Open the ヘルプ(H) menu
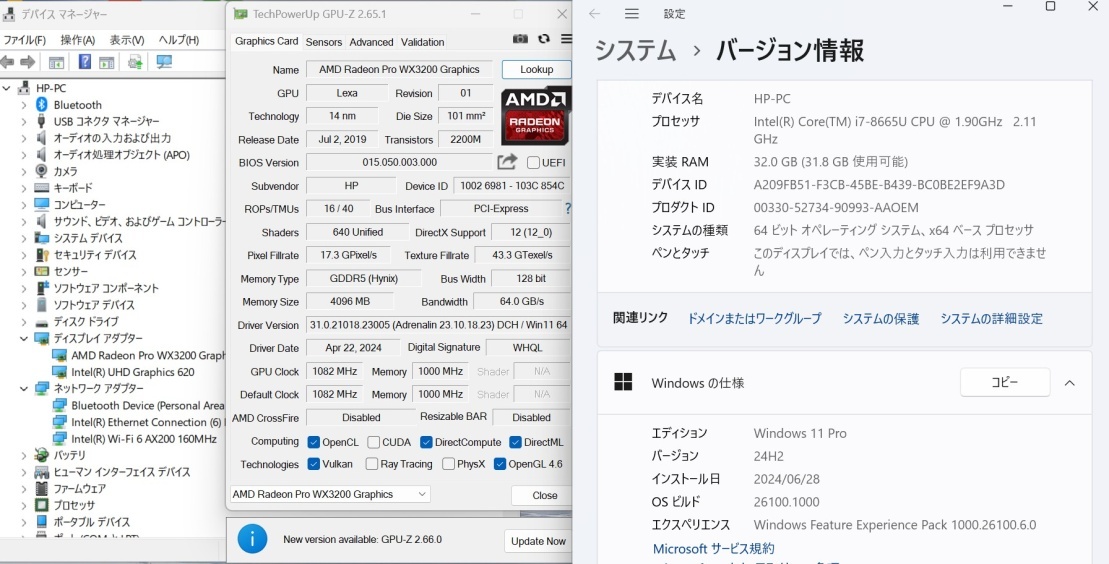The width and height of the screenshot is (1109, 564). 179,40
